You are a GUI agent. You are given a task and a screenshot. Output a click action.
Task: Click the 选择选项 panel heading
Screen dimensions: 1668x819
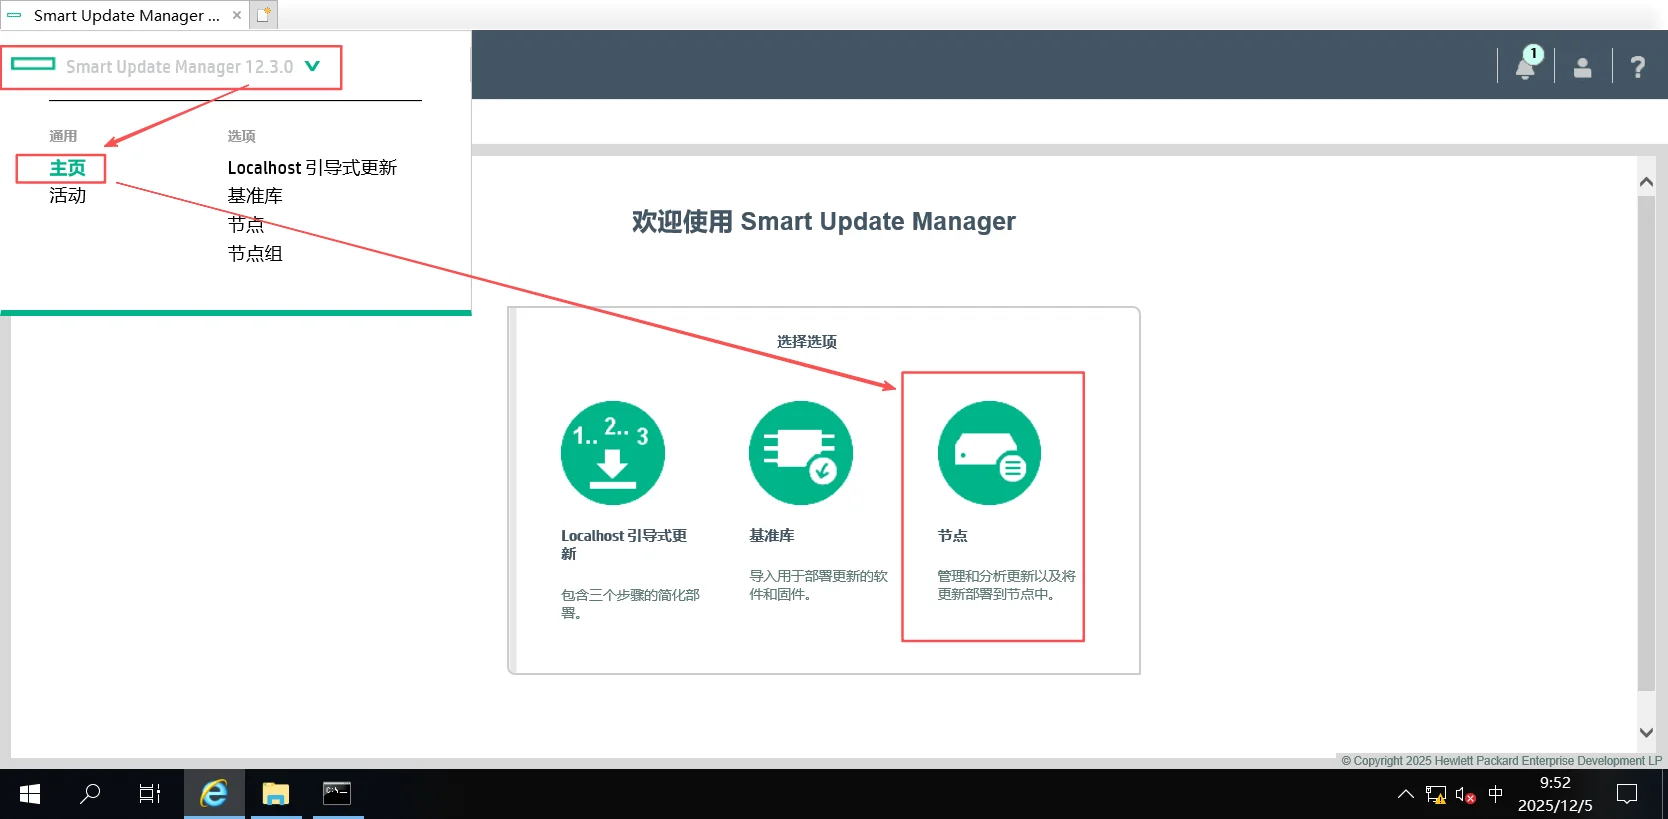(x=807, y=341)
